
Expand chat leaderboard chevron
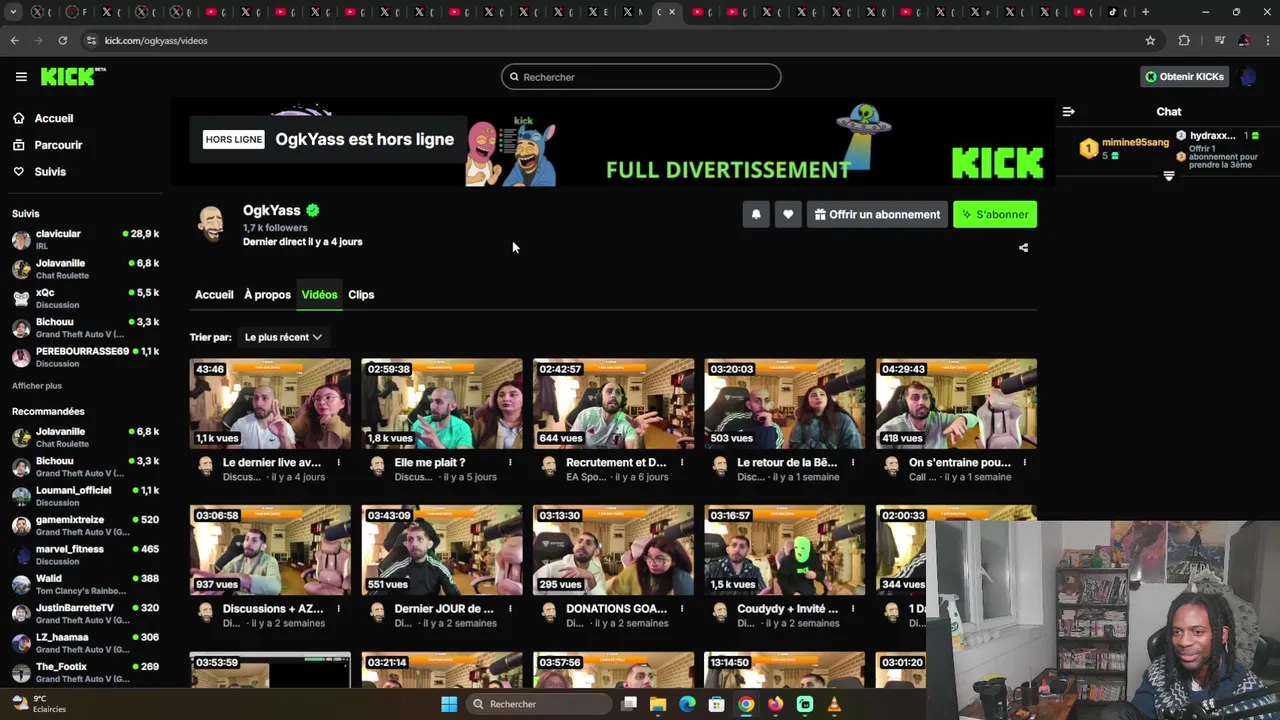coord(1169,176)
